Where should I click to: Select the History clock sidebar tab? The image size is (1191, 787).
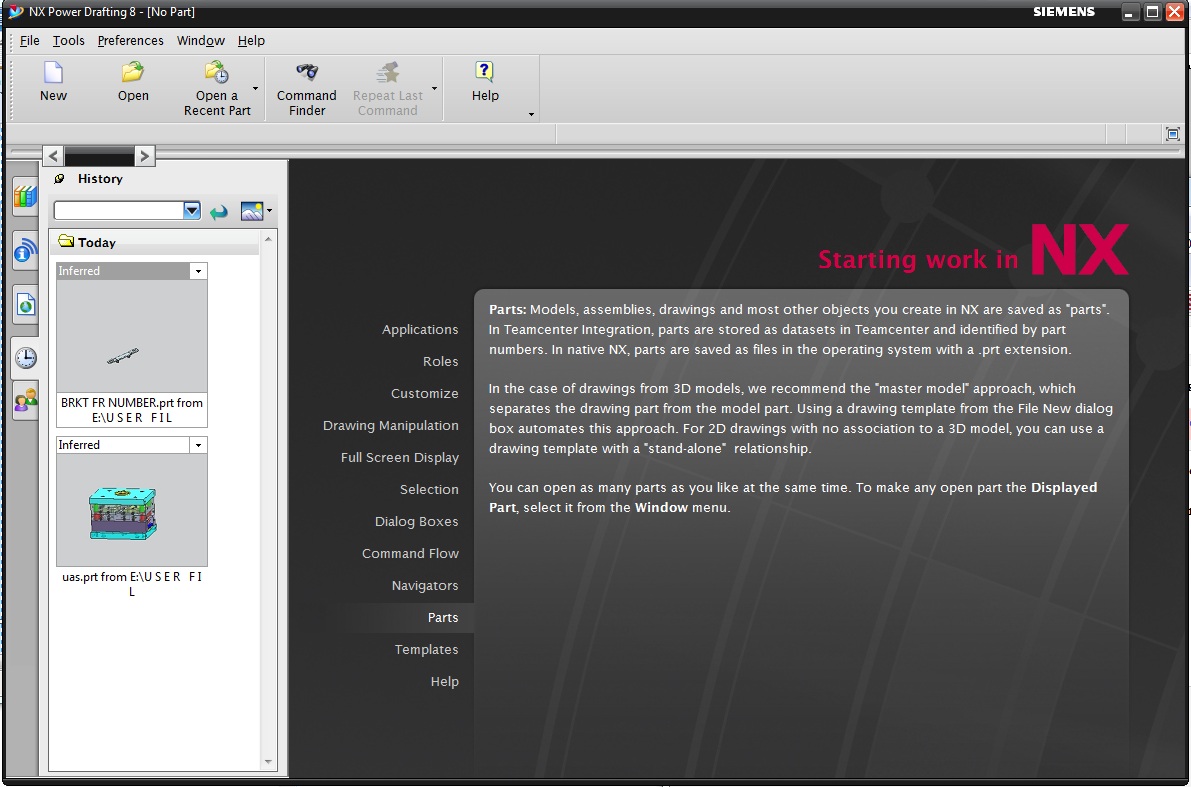click(x=25, y=358)
